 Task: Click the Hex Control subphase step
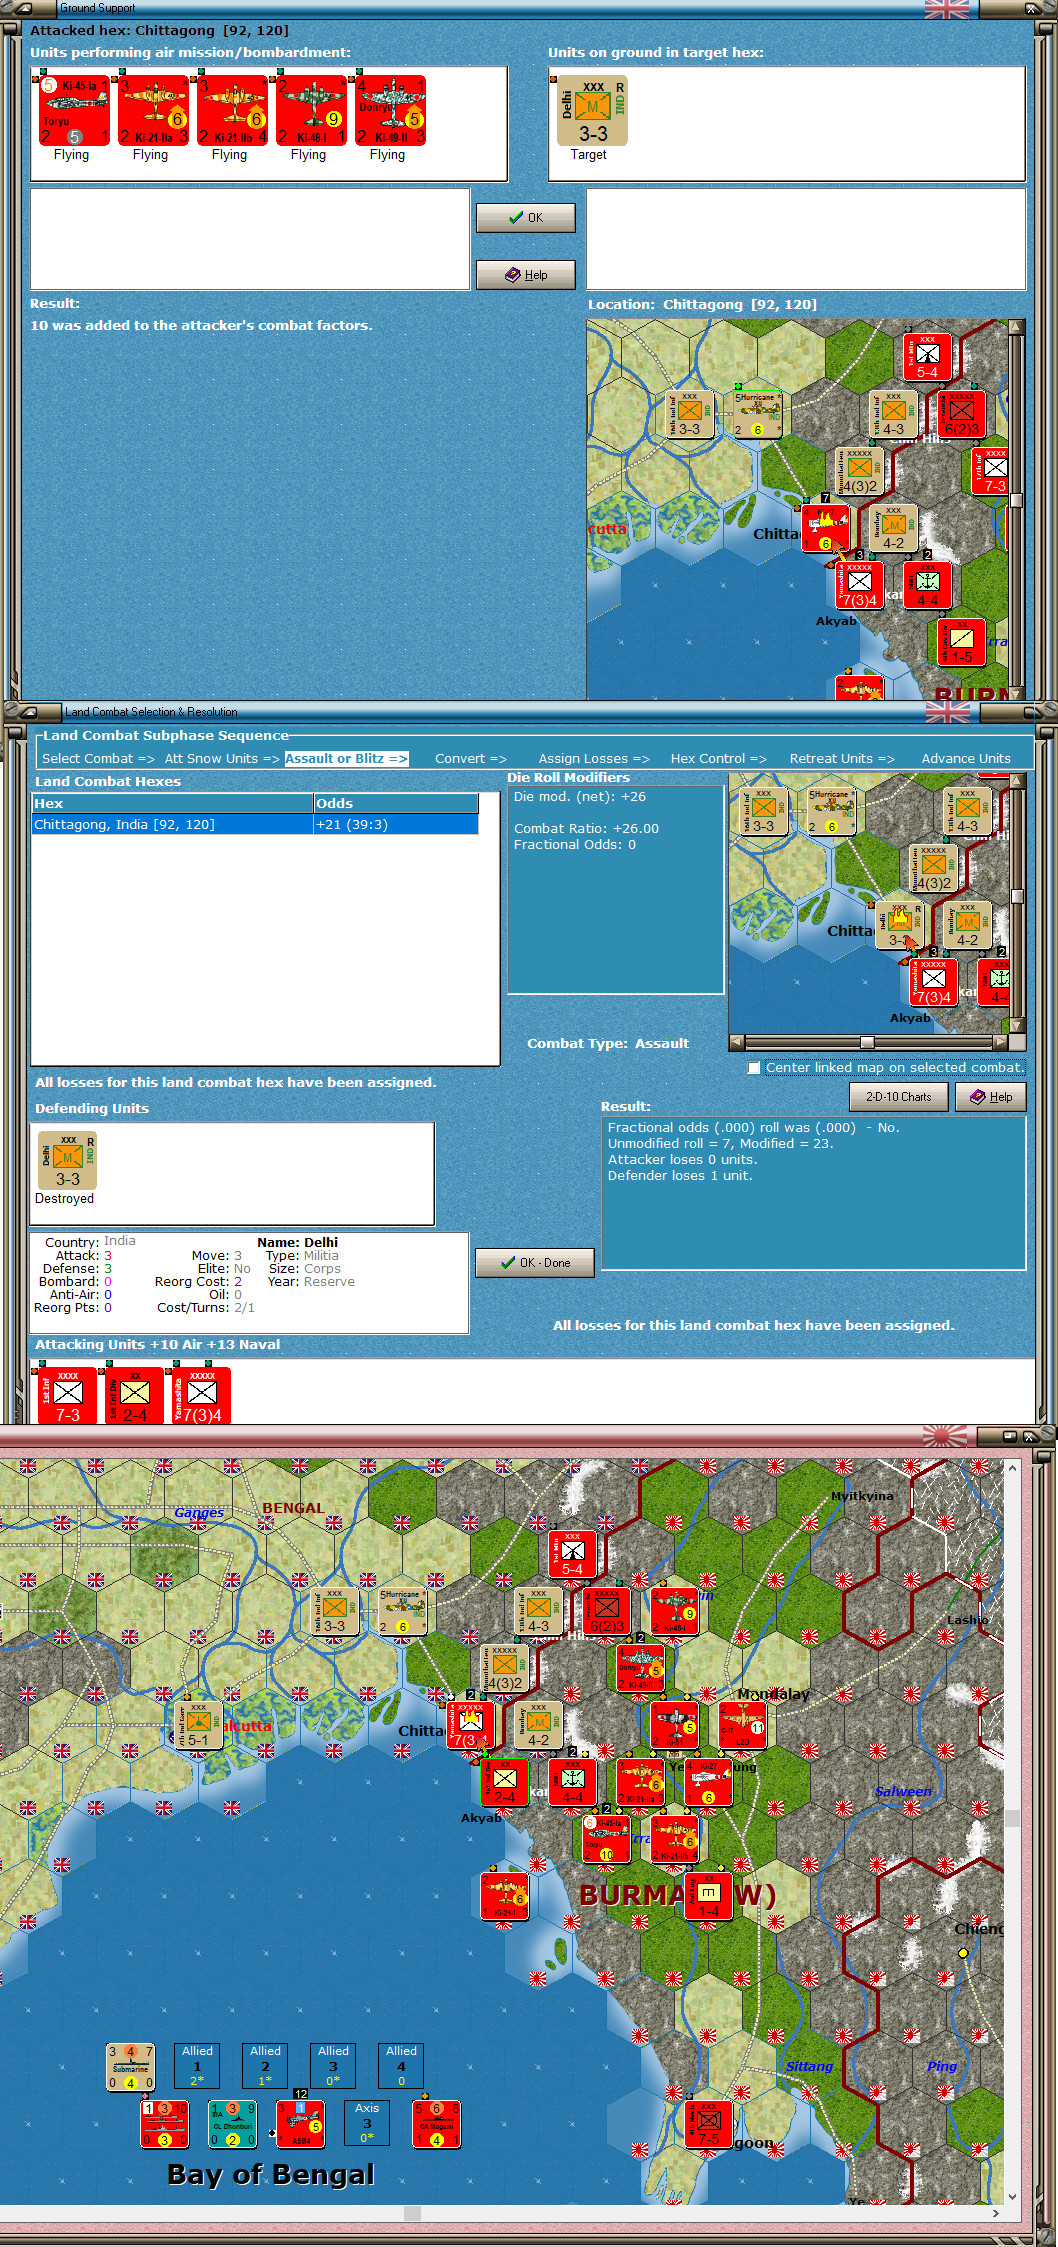point(718,758)
